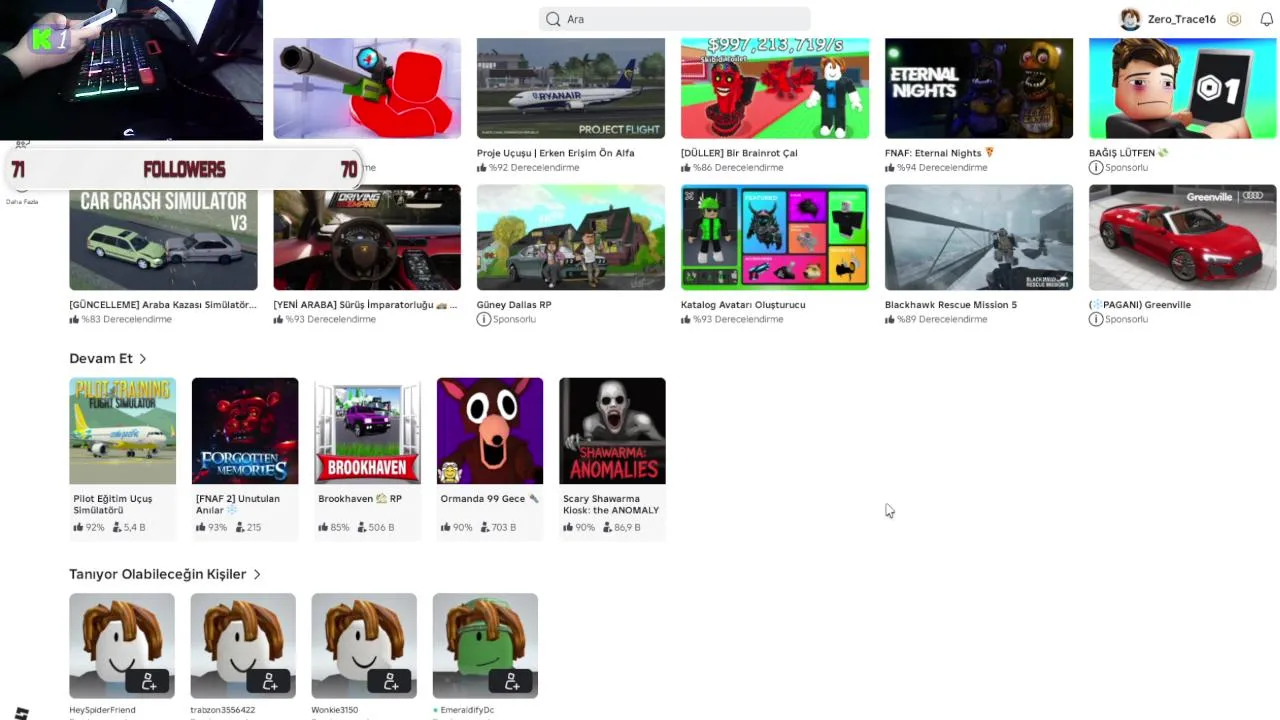Add Wonkie3150 as friend icon
This screenshot has width=1280, height=720.
[x=390, y=682]
